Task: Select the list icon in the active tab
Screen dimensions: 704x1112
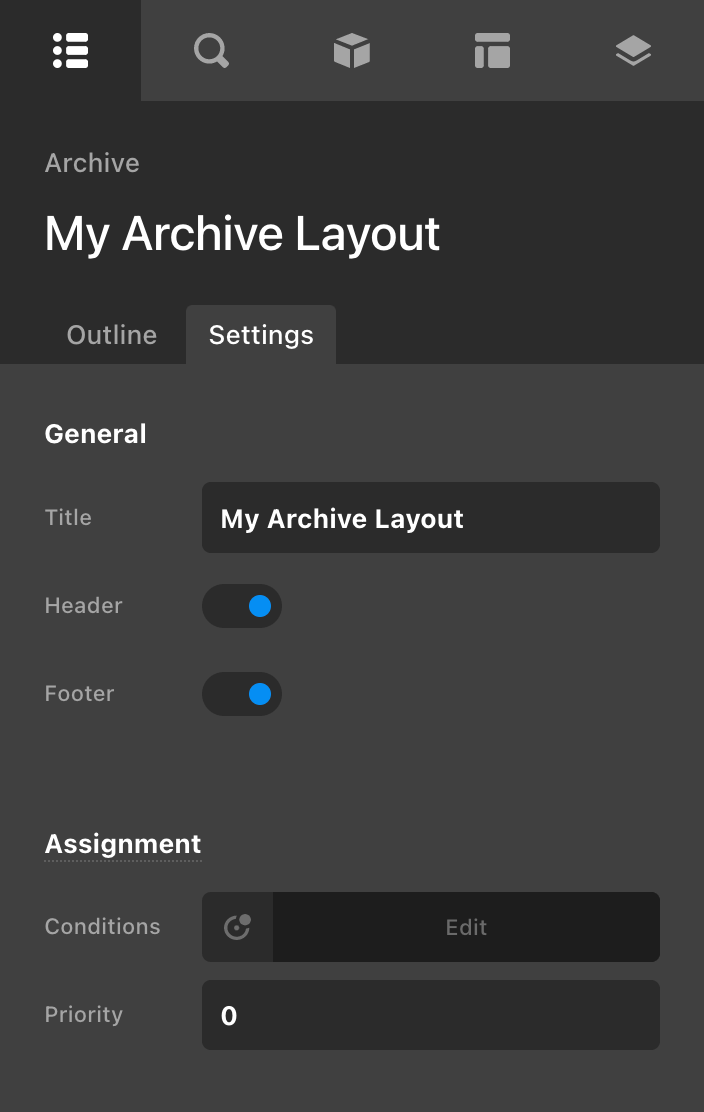Action: click(70, 50)
